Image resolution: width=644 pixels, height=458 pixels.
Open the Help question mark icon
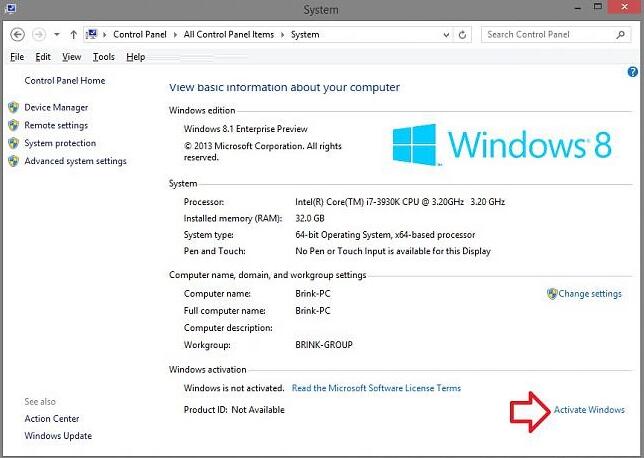click(632, 72)
